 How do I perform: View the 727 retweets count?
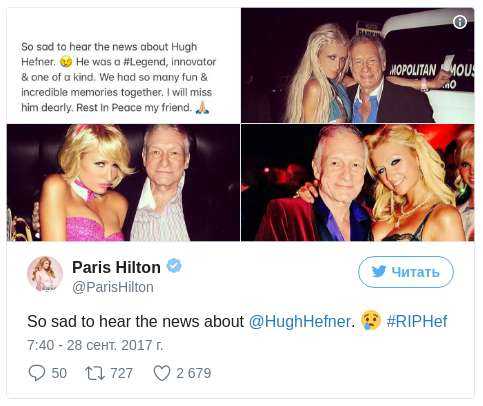pos(121,373)
